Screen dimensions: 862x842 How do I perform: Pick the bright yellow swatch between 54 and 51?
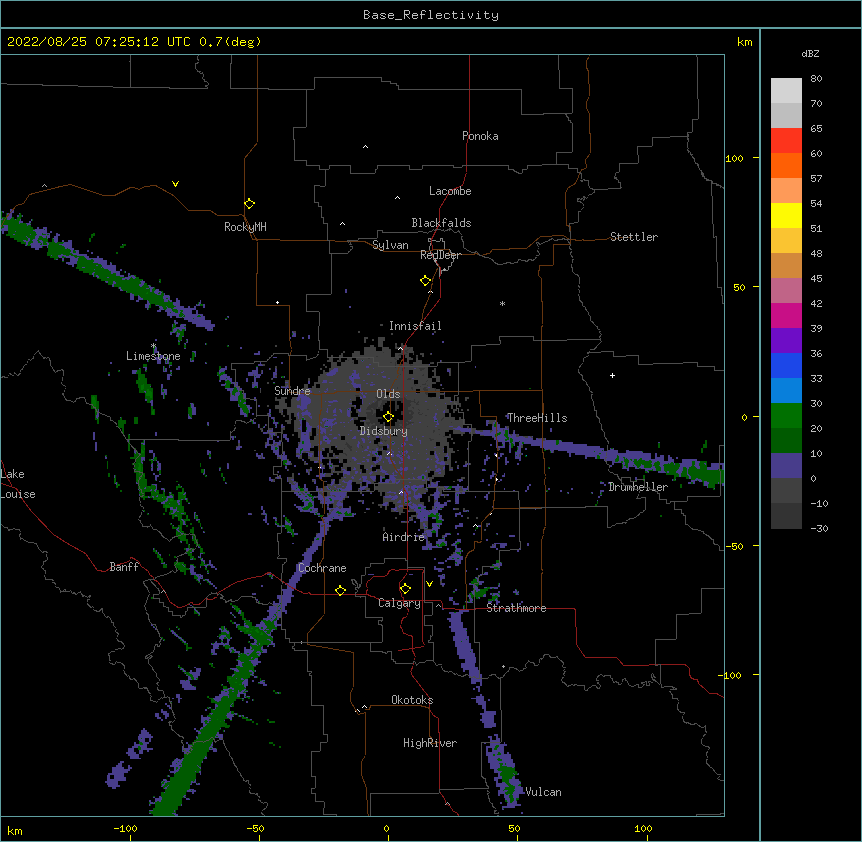point(786,215)
